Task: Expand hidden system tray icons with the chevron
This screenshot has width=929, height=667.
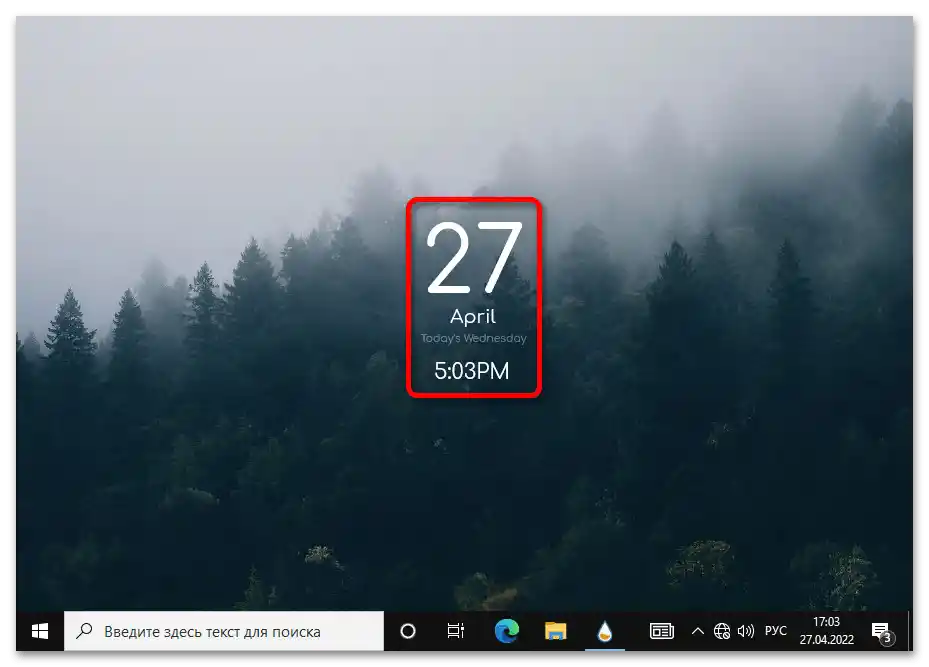Action: [698, 631]
